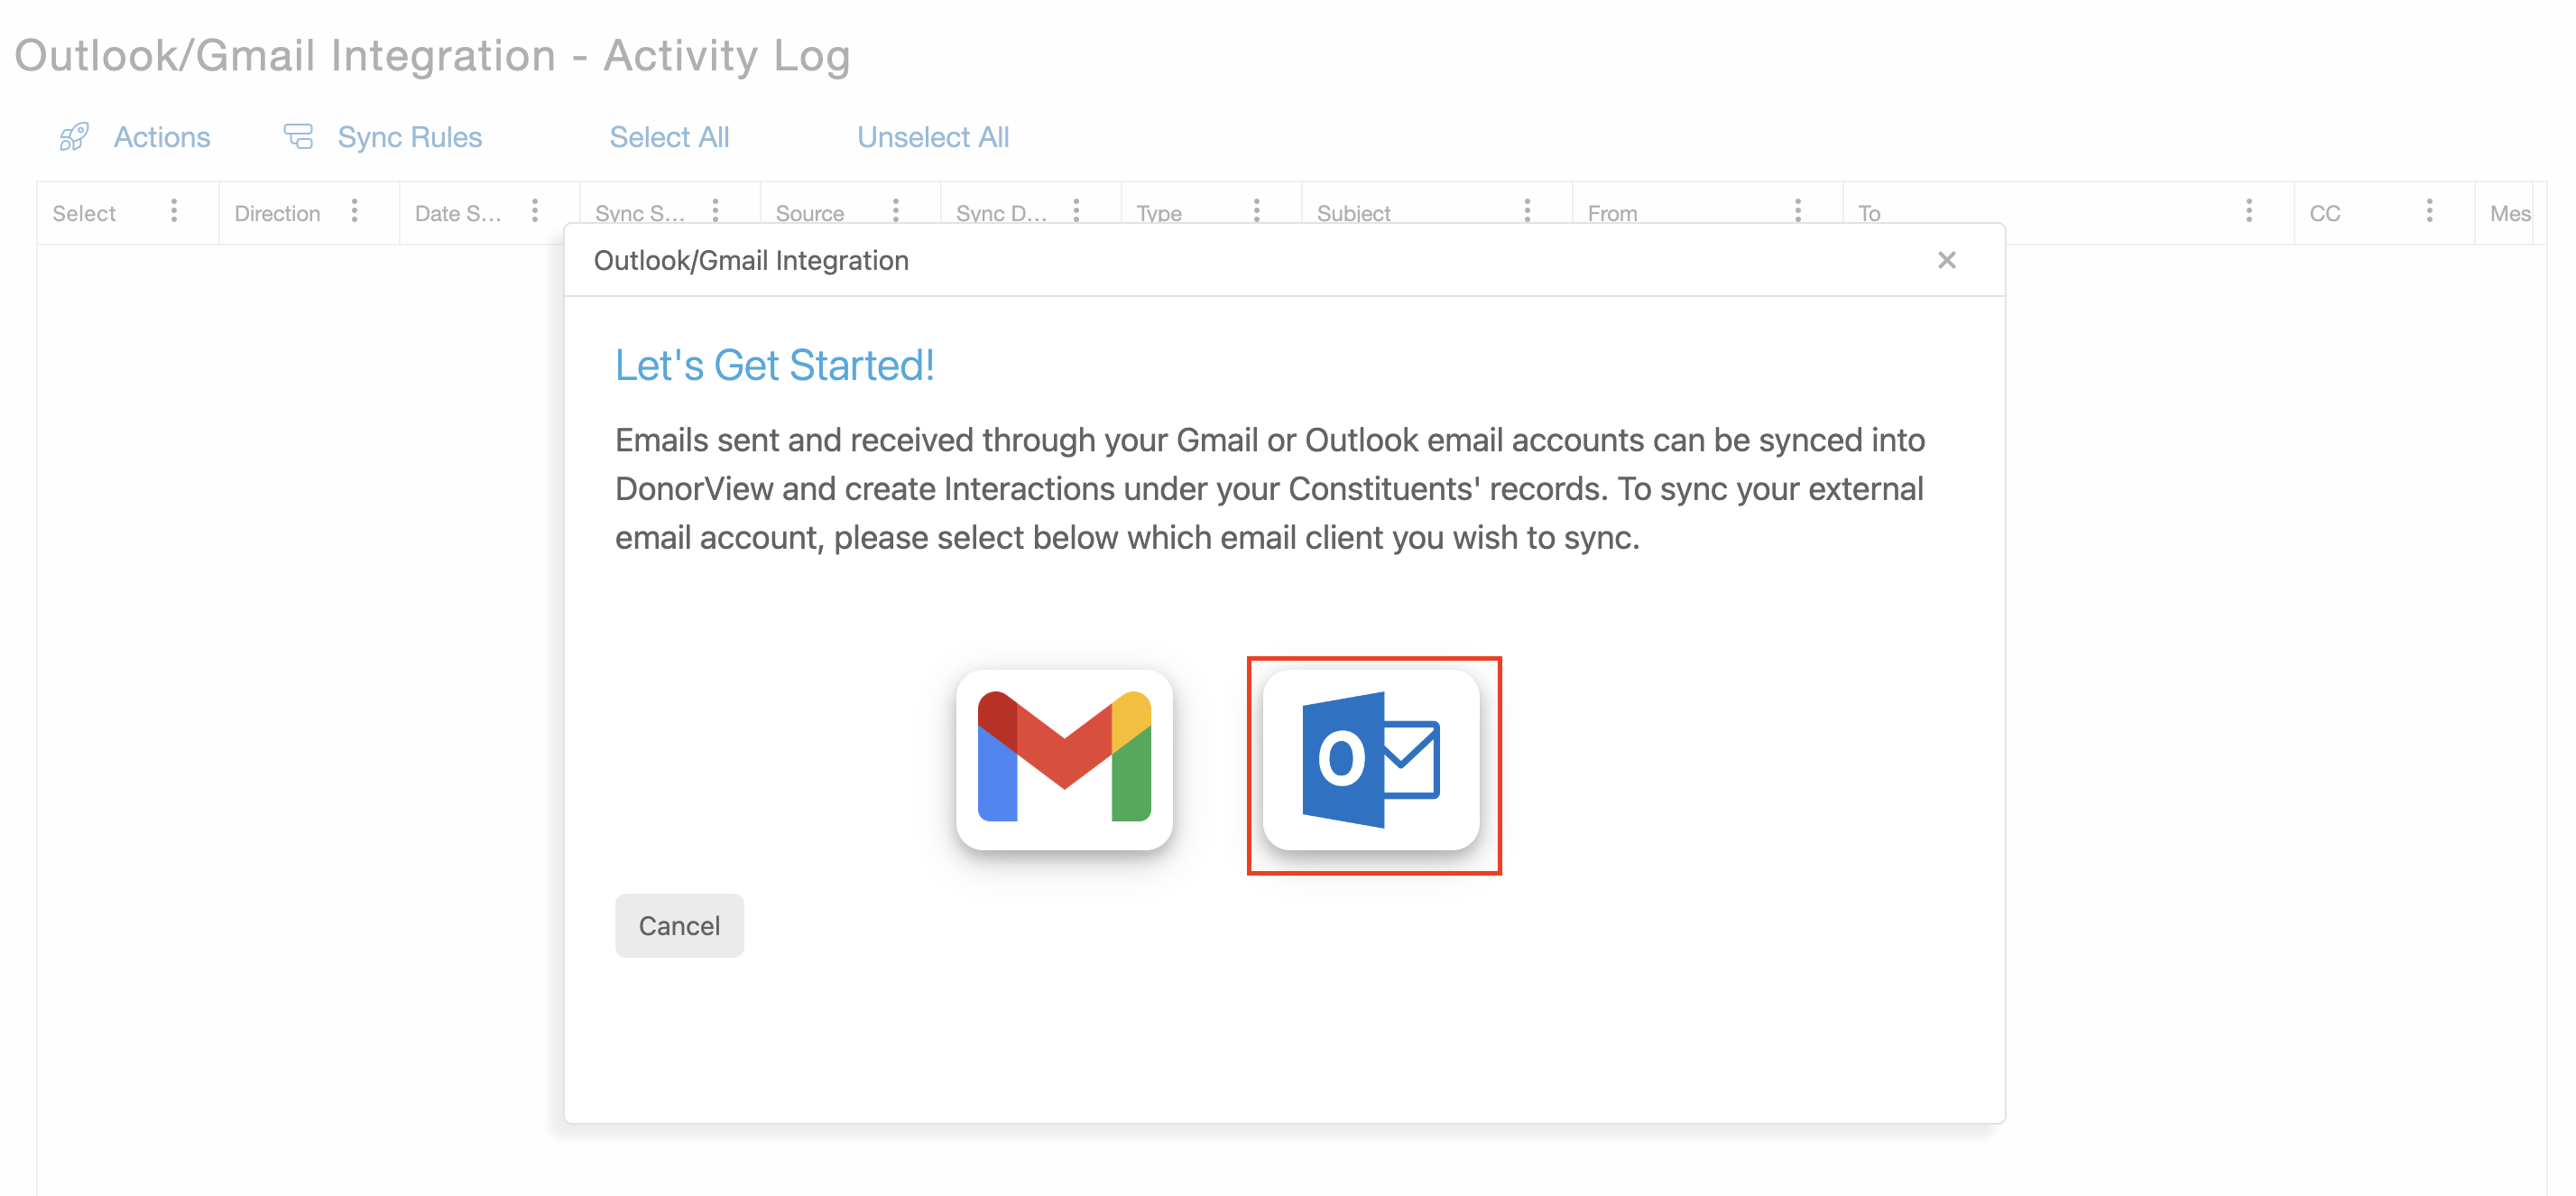
Task: Open CC column options menu
Action: click(x=2429, y=211)
